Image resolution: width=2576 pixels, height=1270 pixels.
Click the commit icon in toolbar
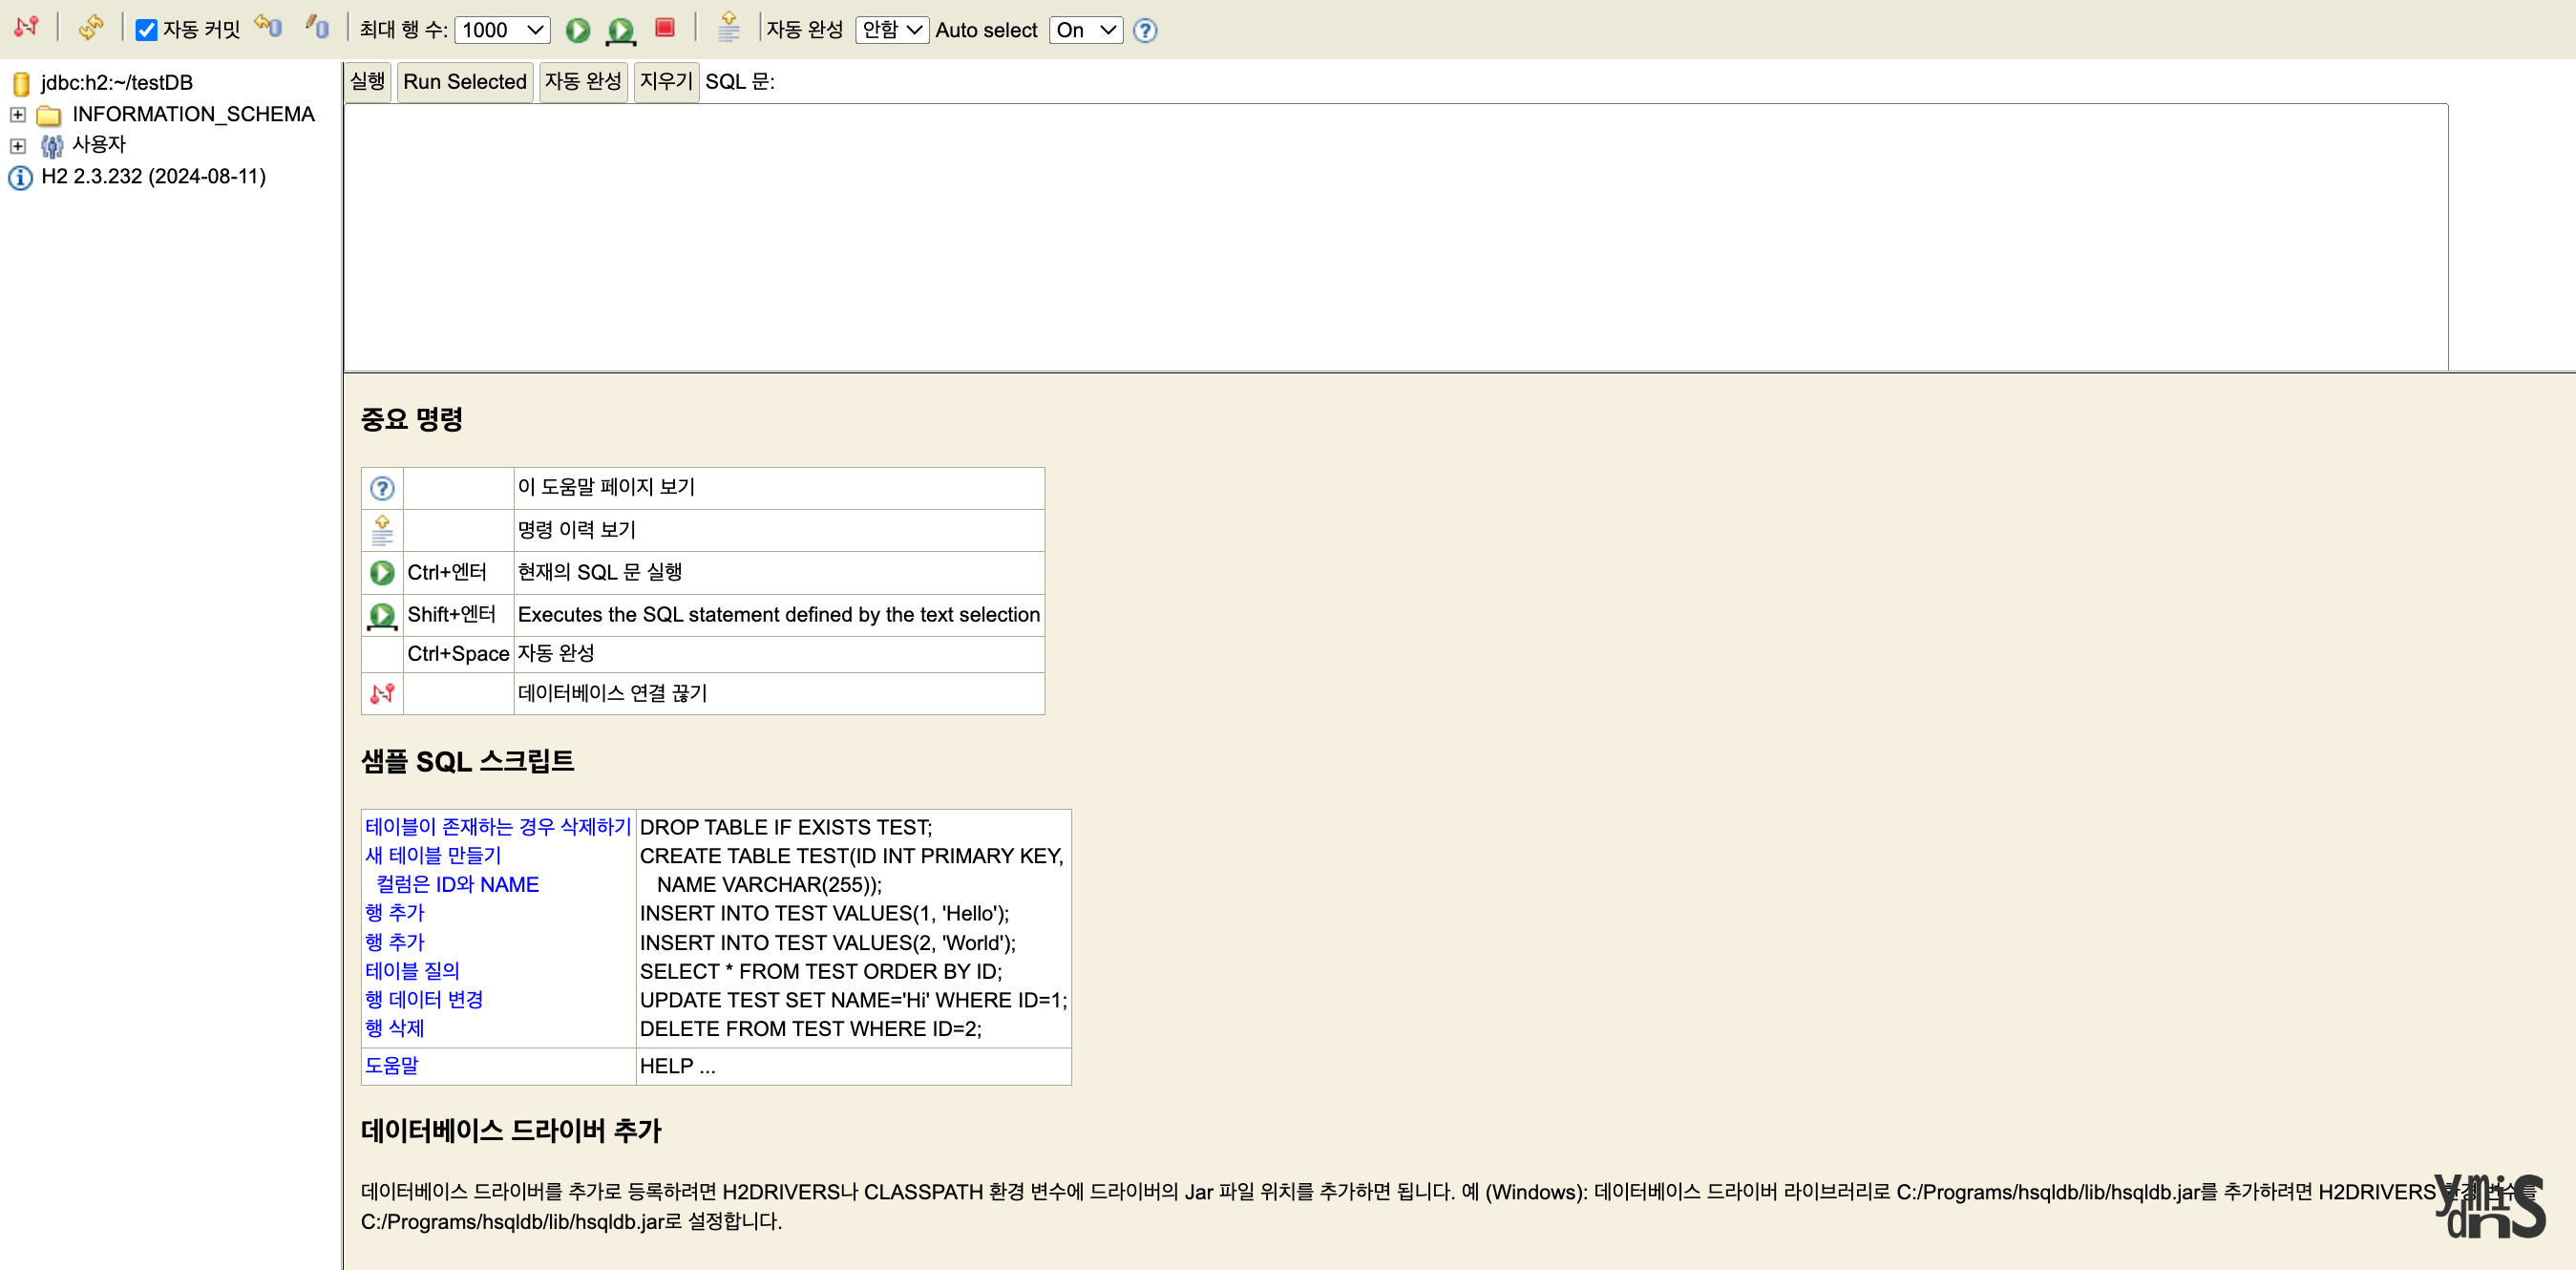tap(318, 28)
